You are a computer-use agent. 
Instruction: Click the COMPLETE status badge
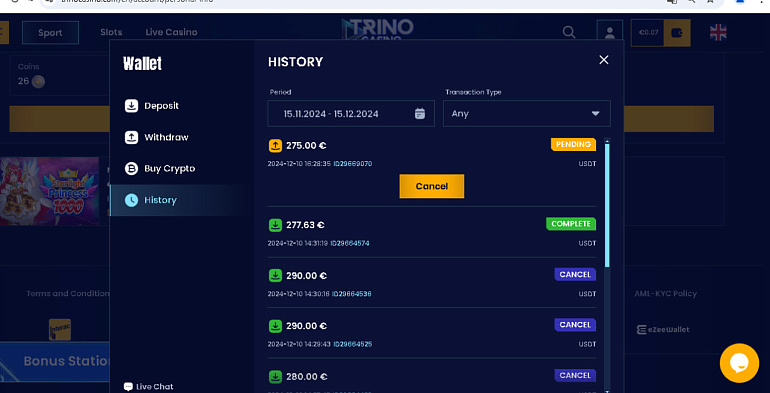571,224
